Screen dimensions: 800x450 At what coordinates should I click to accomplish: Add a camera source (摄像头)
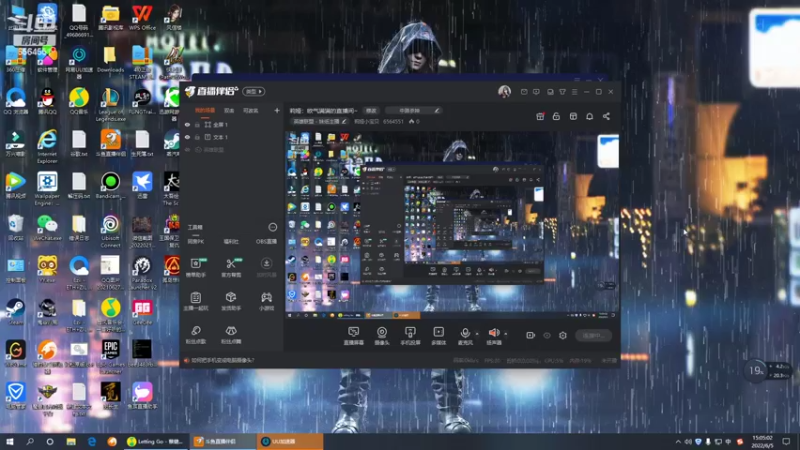click(382, 336)
